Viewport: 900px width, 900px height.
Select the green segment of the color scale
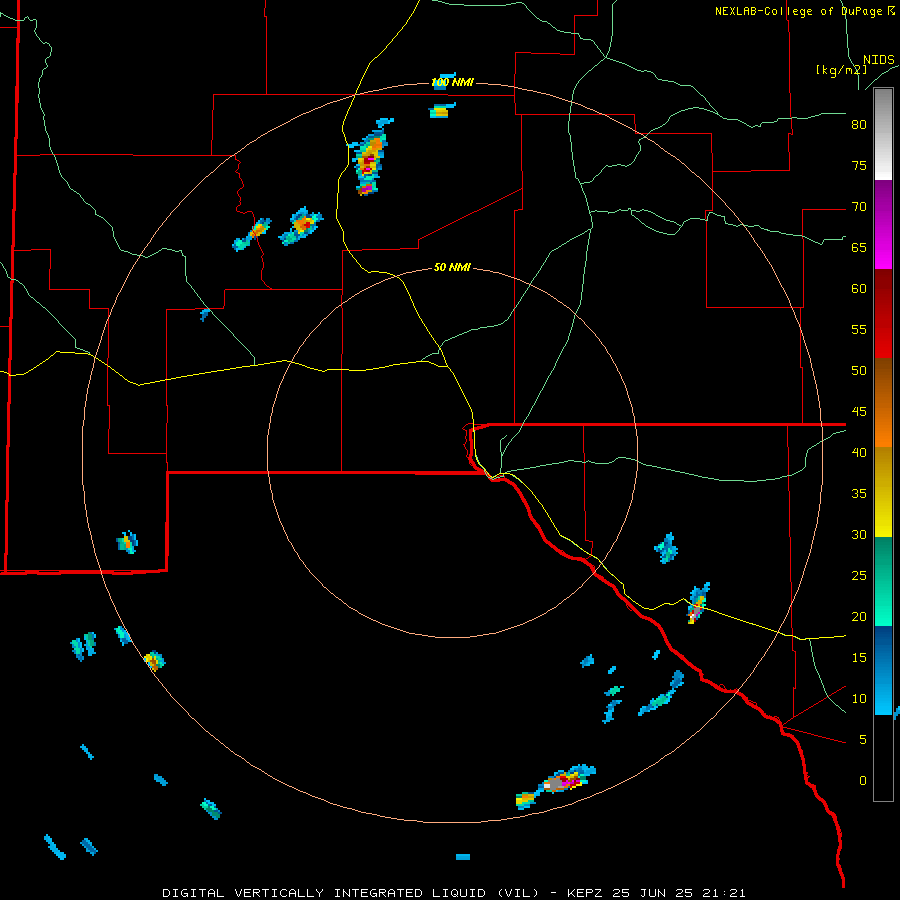pyautogui.click(x=883, y=581)
